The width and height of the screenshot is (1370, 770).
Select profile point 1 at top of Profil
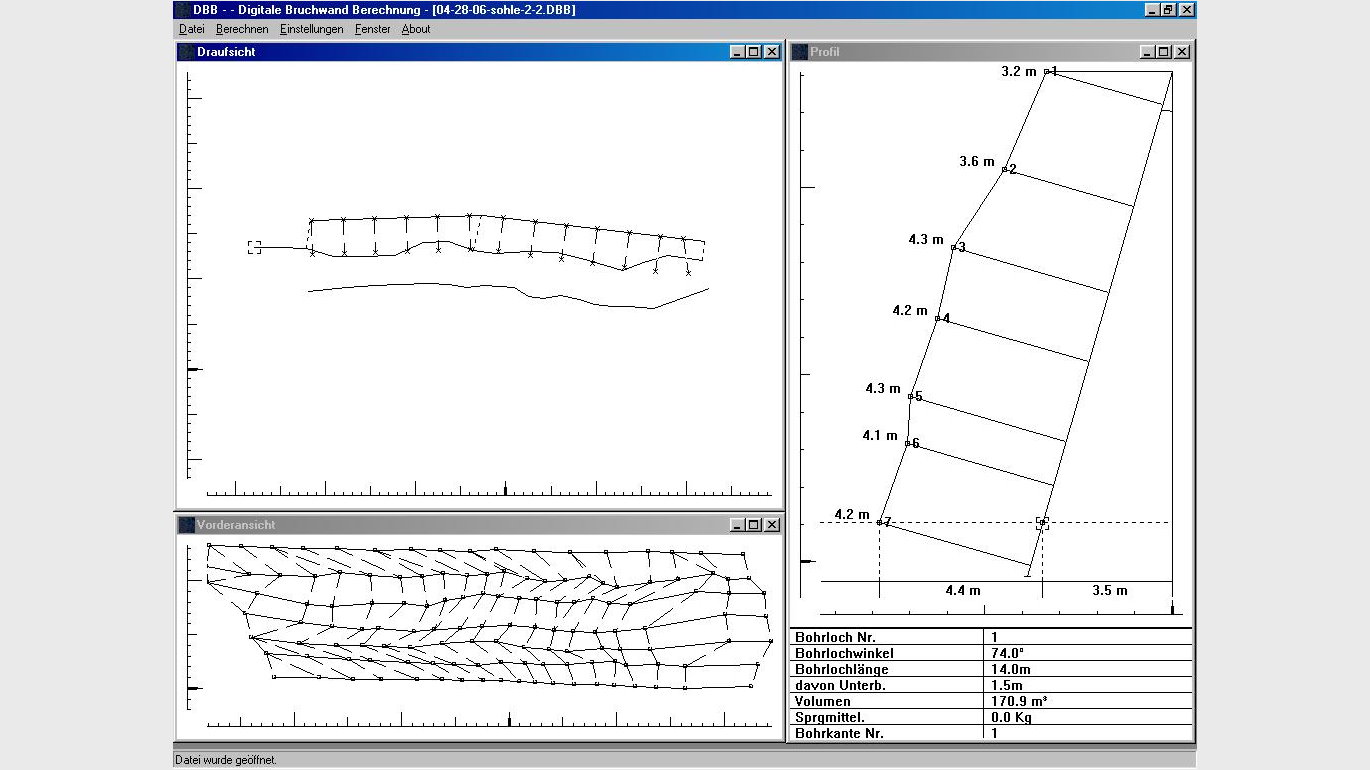(1047, 72)
